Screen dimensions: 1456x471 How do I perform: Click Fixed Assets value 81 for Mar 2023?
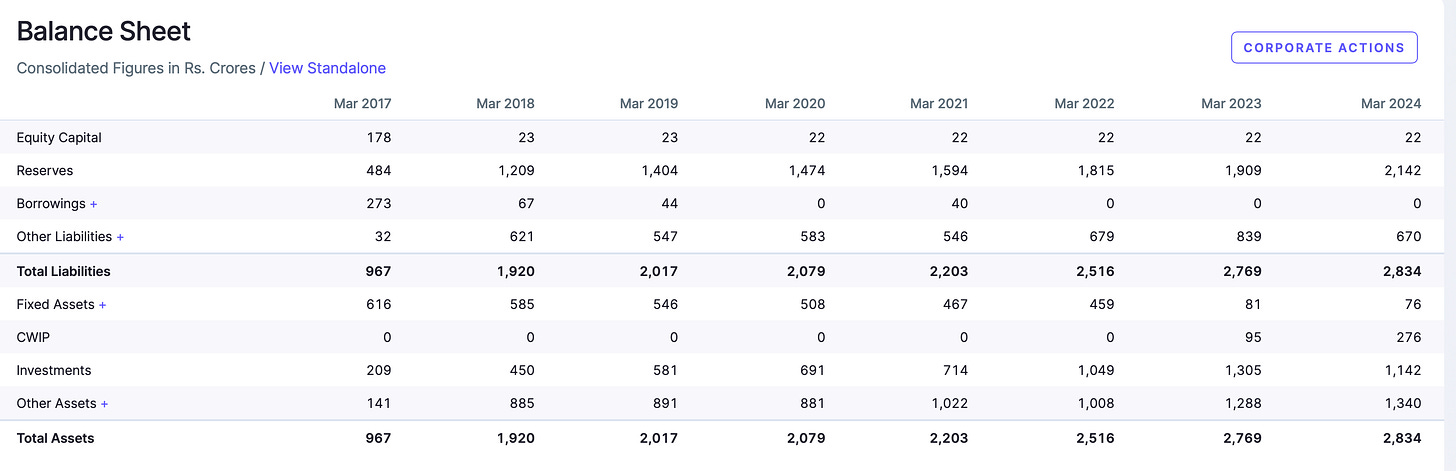pyautogui.click(x=1254, y=304)
